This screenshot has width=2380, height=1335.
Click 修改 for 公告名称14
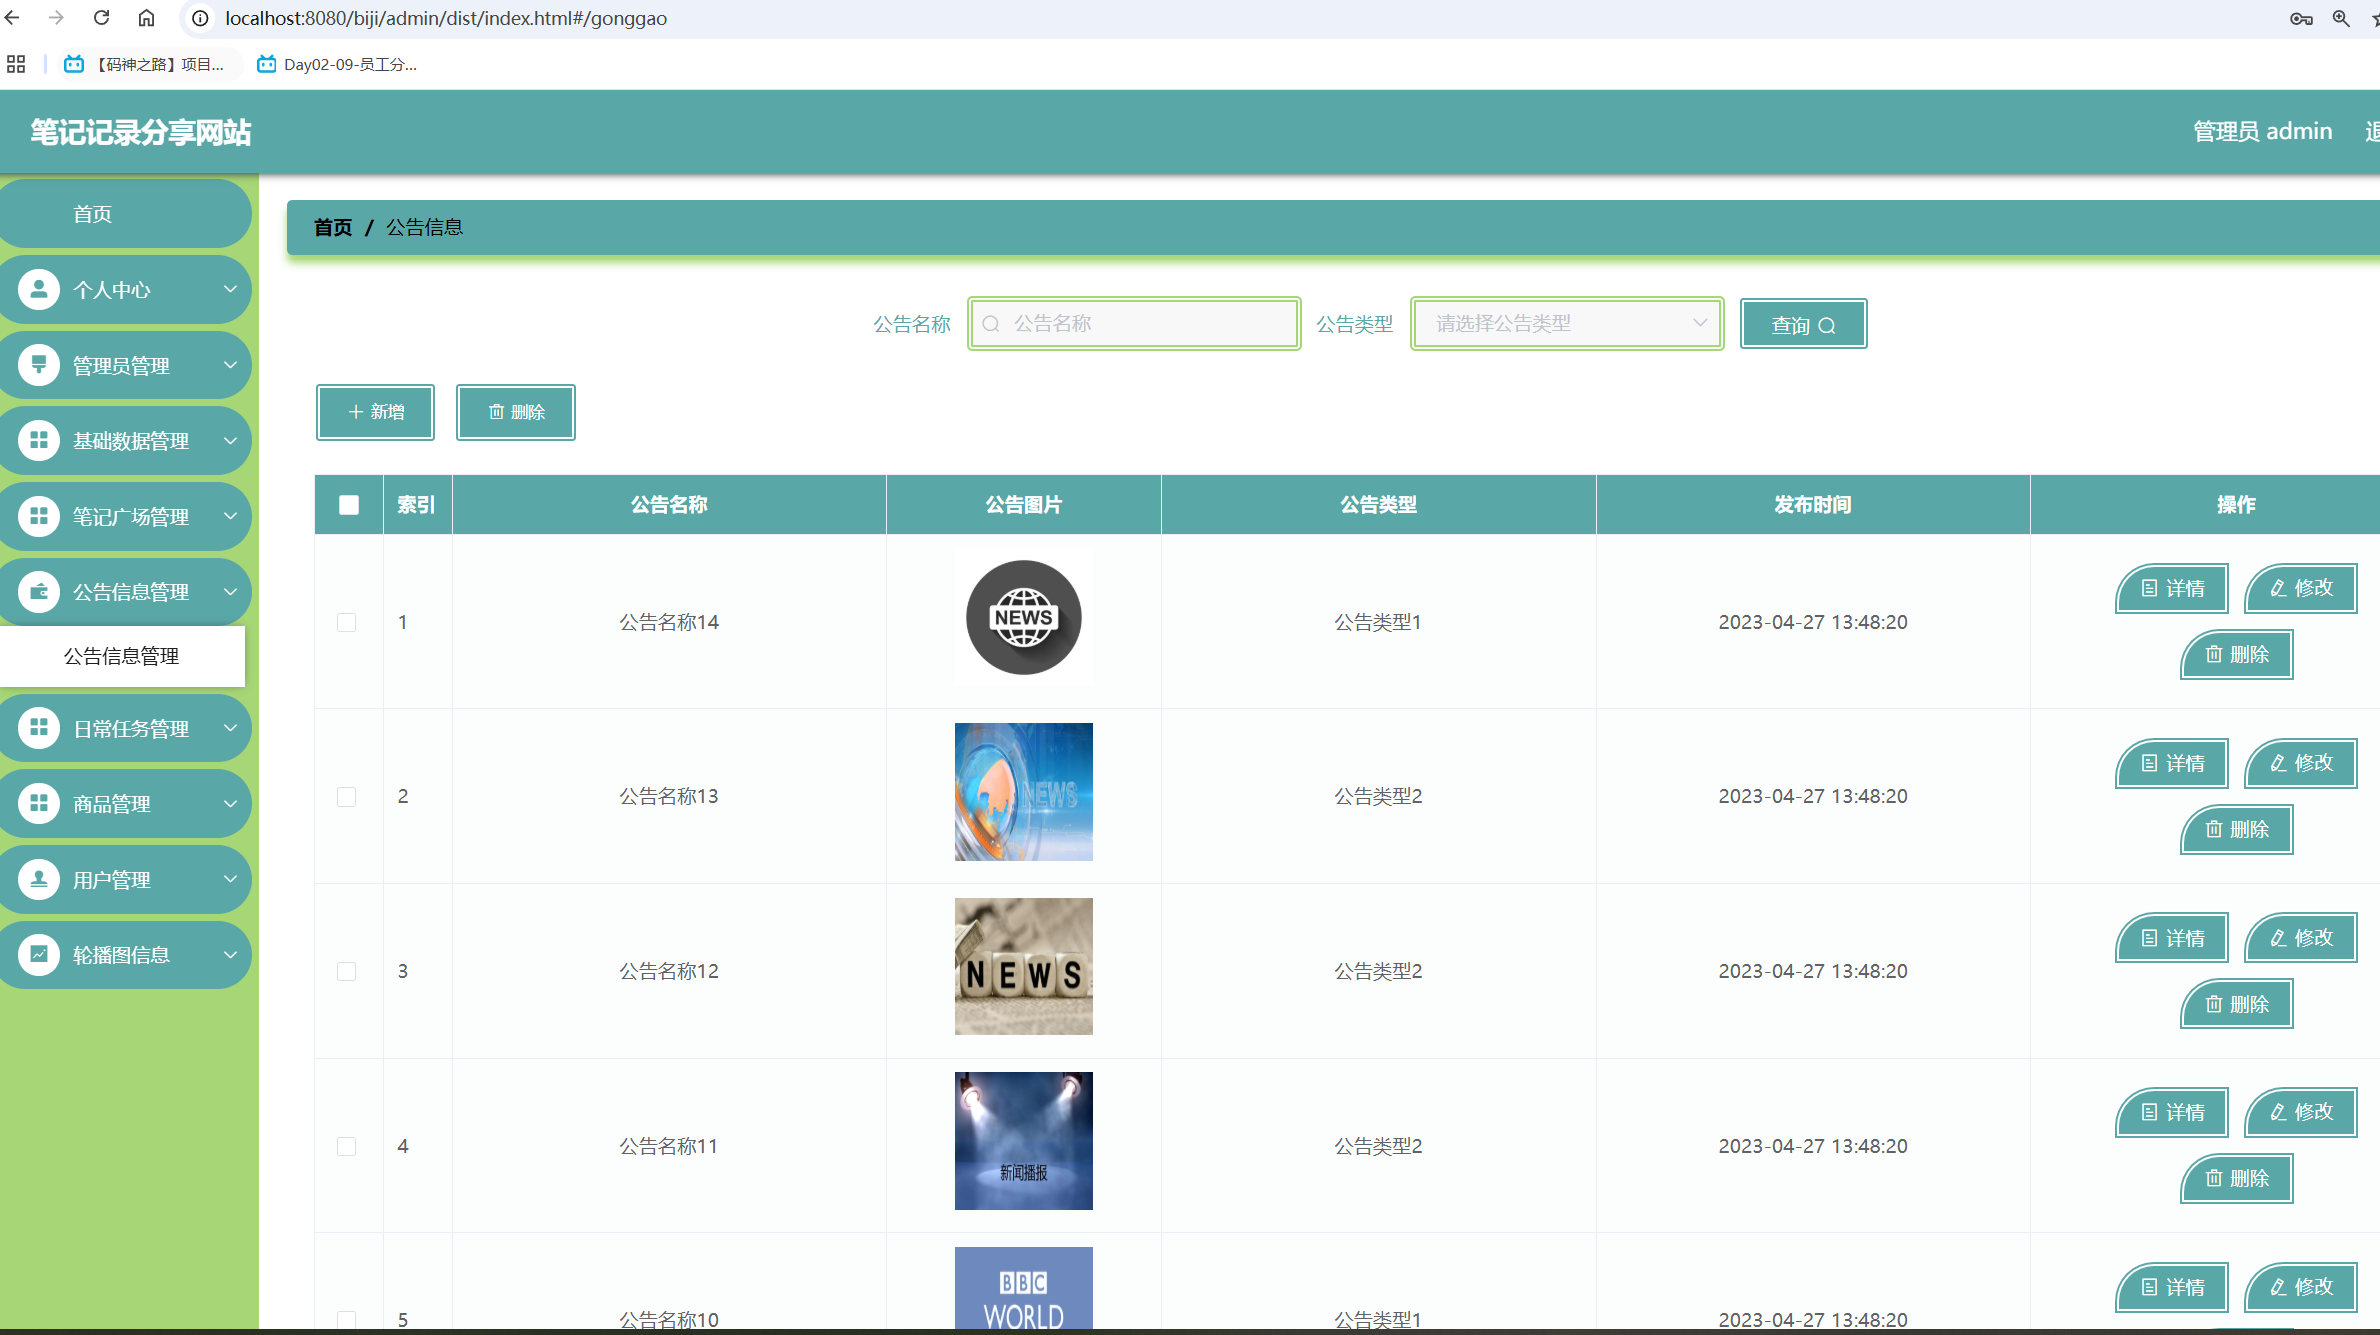(x=2301, y=588)
